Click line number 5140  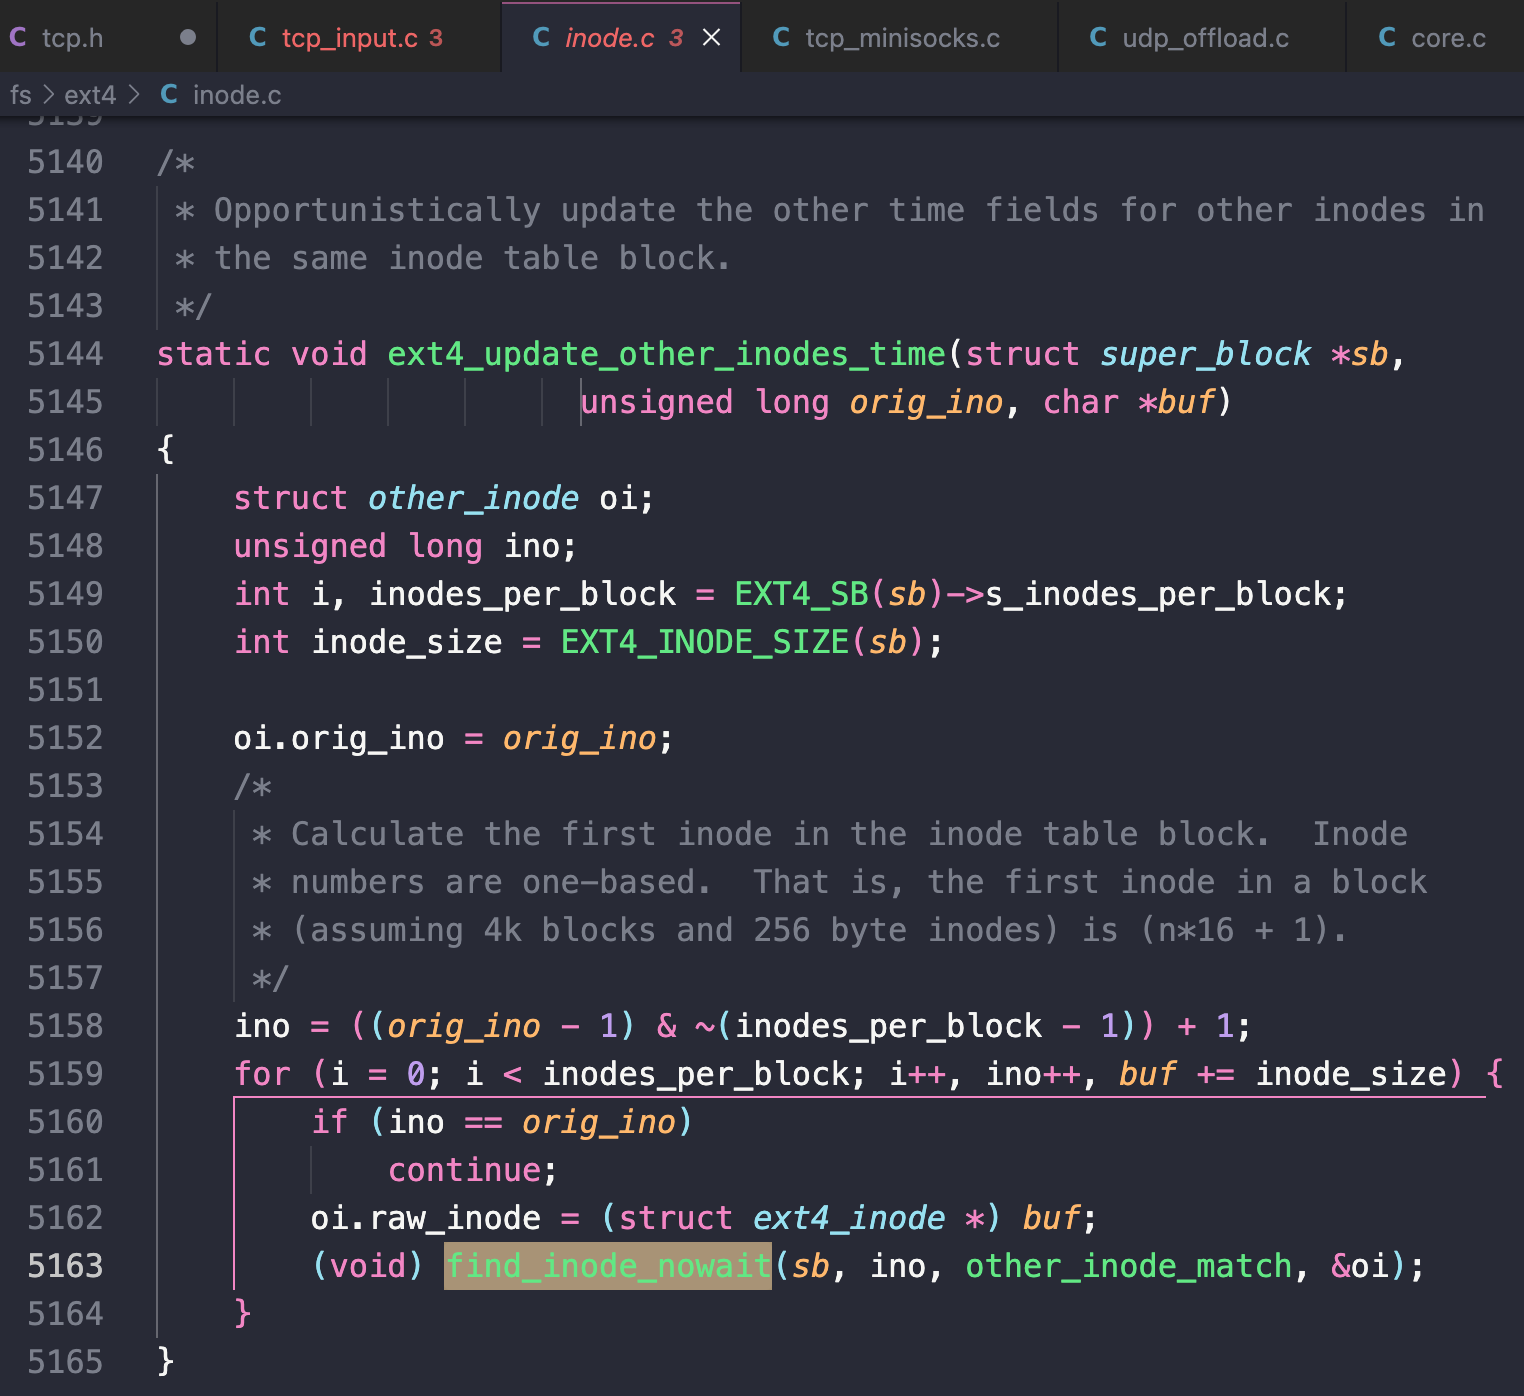click(x=65, y=162)
